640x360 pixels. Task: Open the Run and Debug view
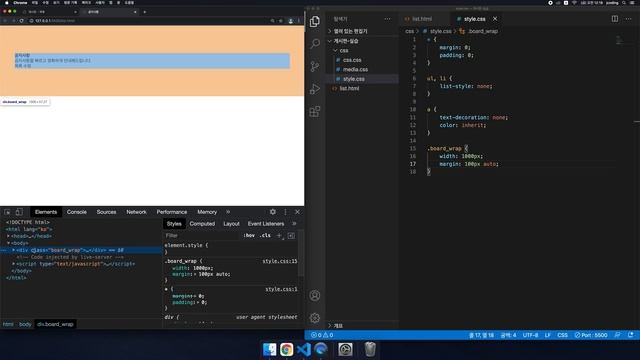[315, 89]
